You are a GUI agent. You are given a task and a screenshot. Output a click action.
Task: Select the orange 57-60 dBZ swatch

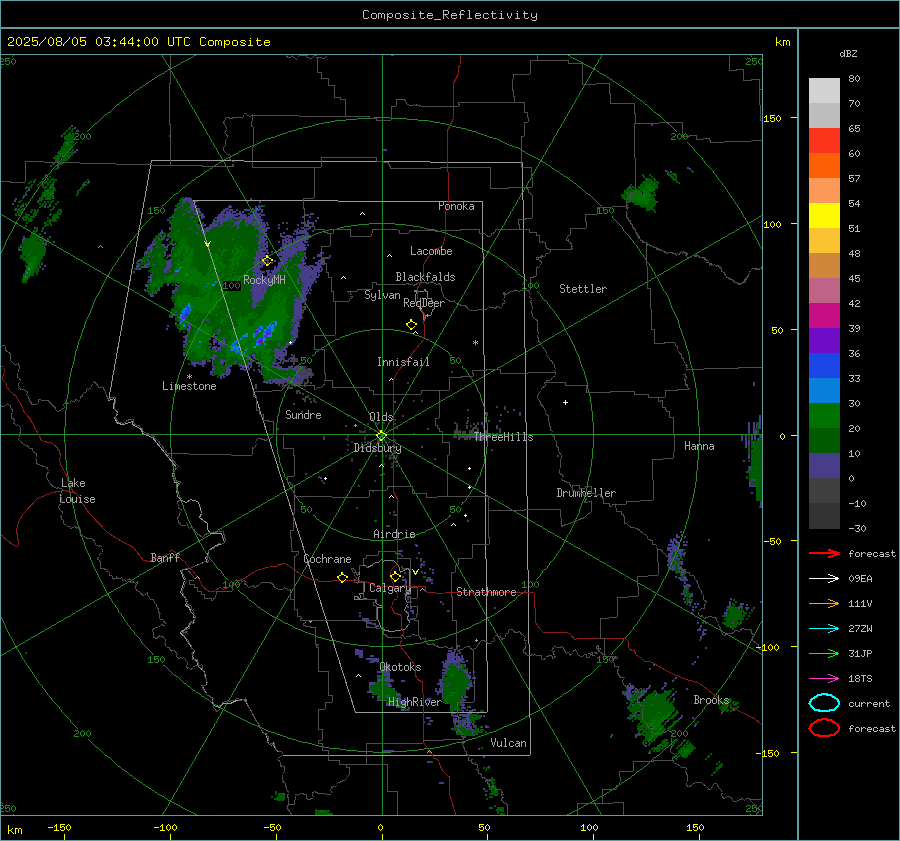click(824, 166)
